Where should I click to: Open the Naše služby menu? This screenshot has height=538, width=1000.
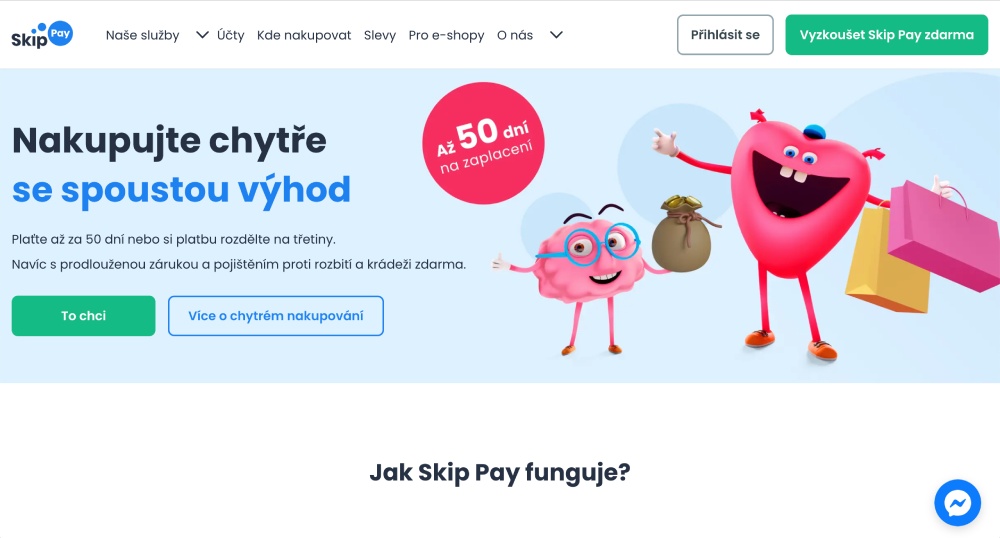[142, 35]
